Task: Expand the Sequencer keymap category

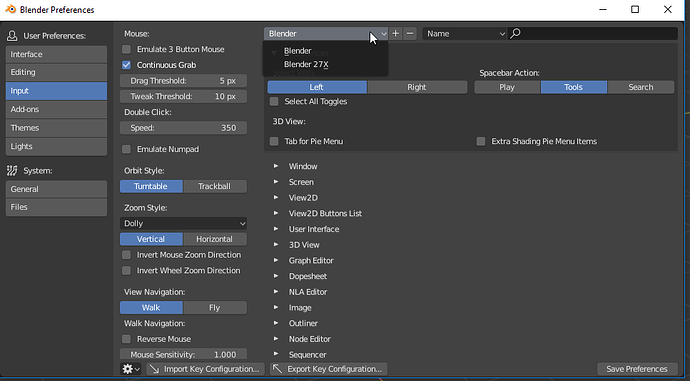Action: 276,354
